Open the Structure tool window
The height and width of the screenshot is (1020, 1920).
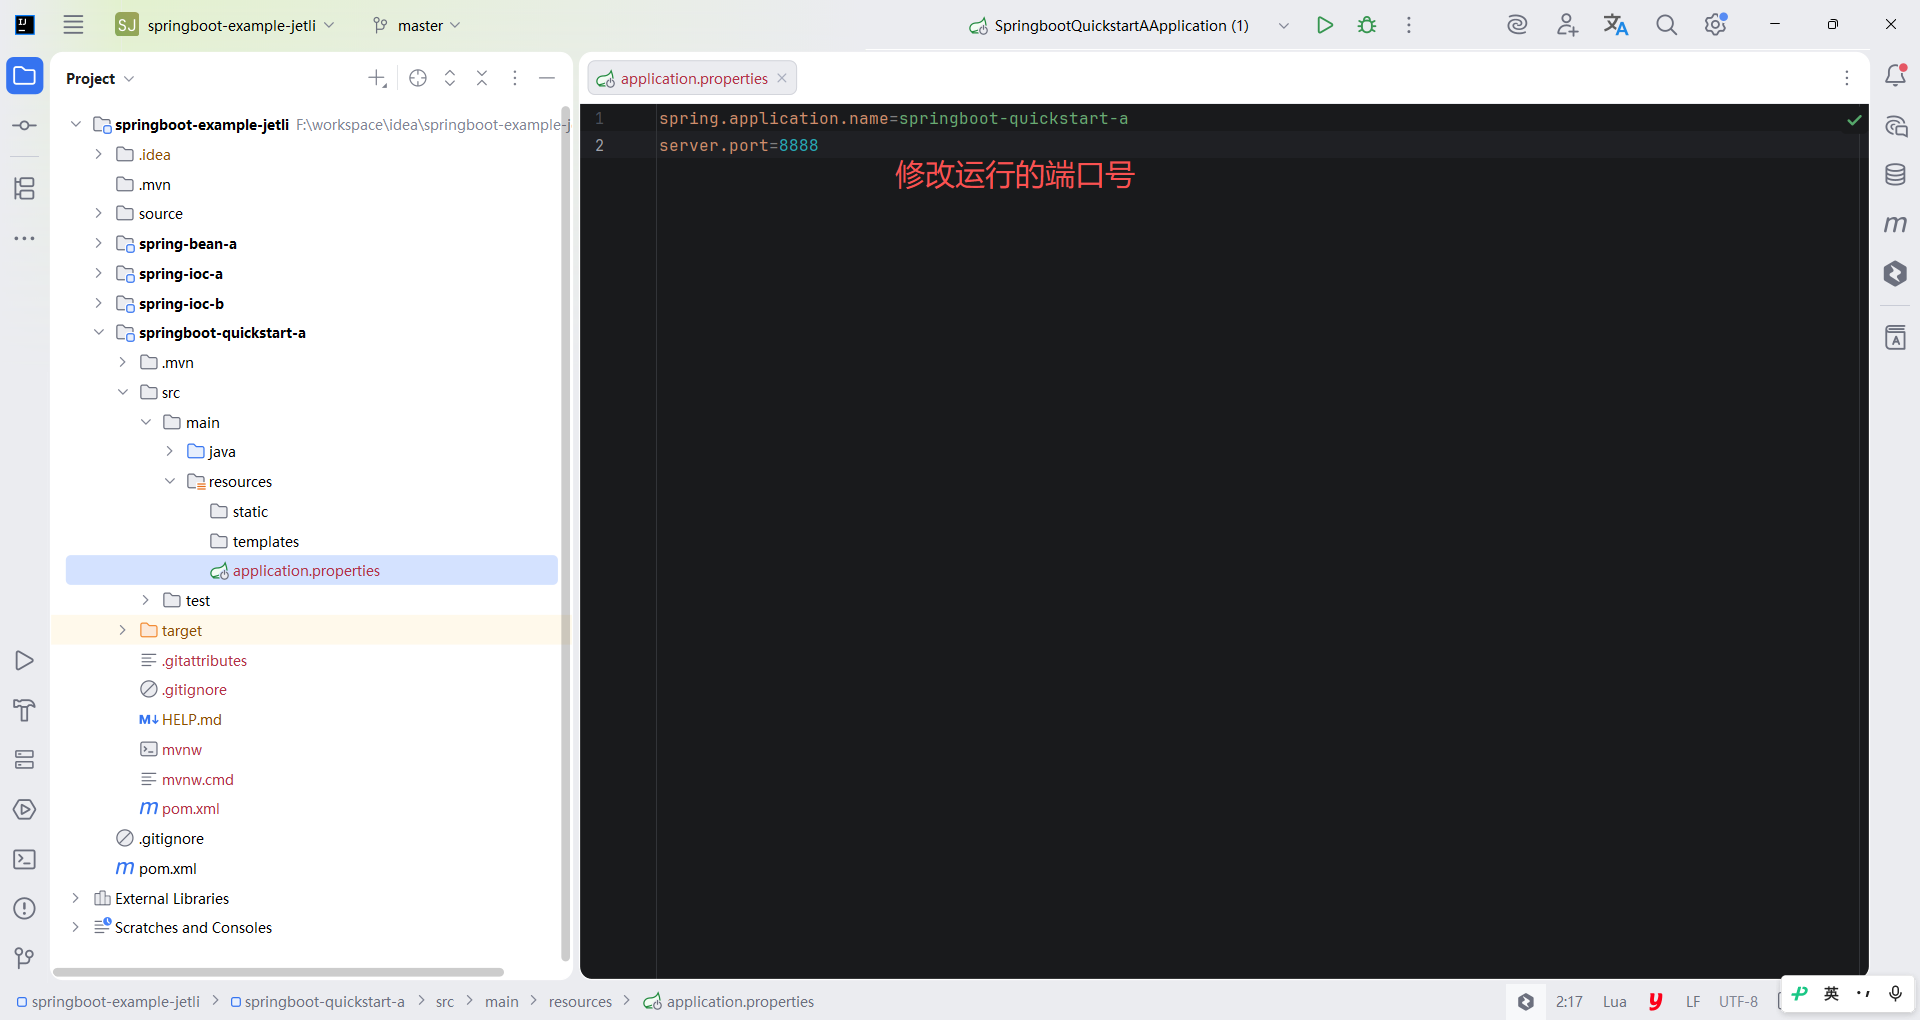tap(25, 188)
